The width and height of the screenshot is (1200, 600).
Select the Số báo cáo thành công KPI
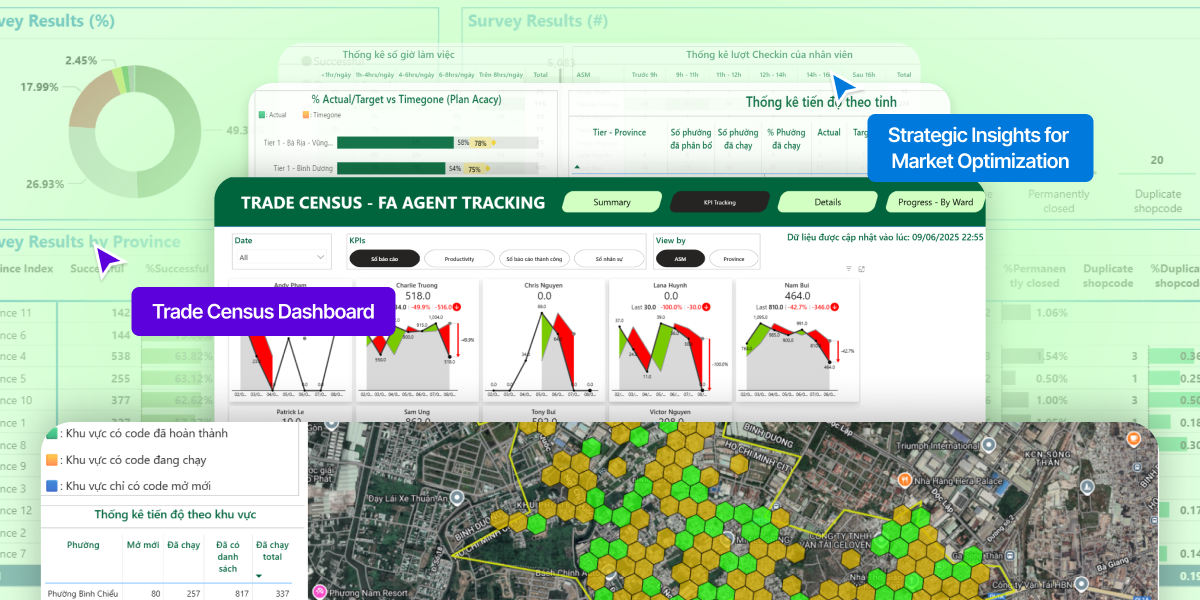pyautogui.click(x=534, y=259)
